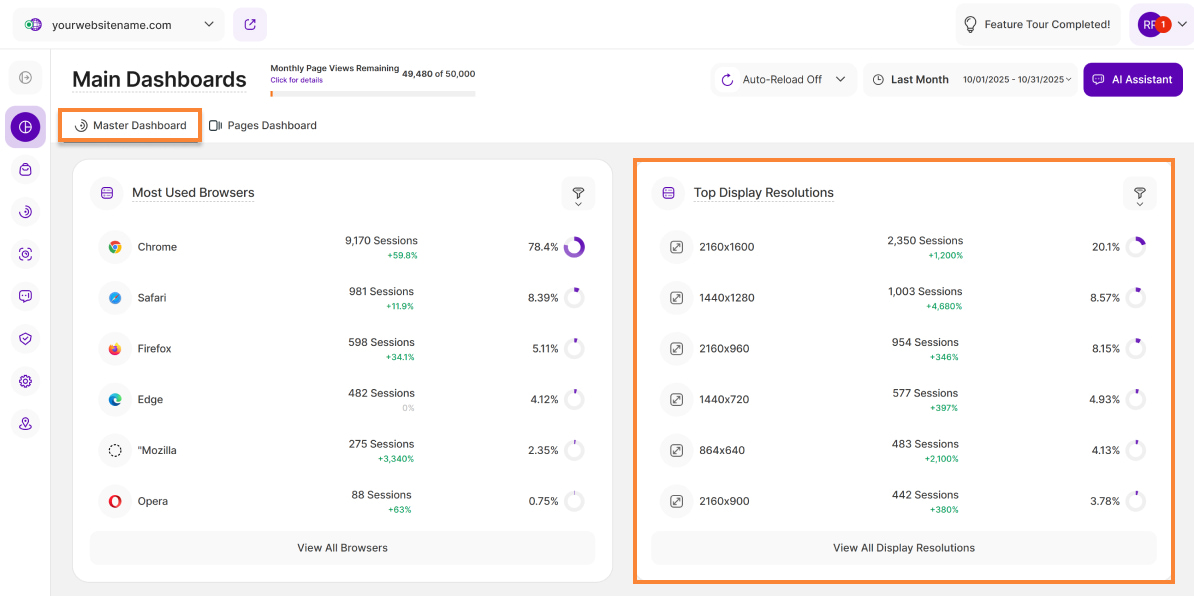Click the Chrome browser row
The height and width of the screenshot is (596, 1194).
pos(342,247)
